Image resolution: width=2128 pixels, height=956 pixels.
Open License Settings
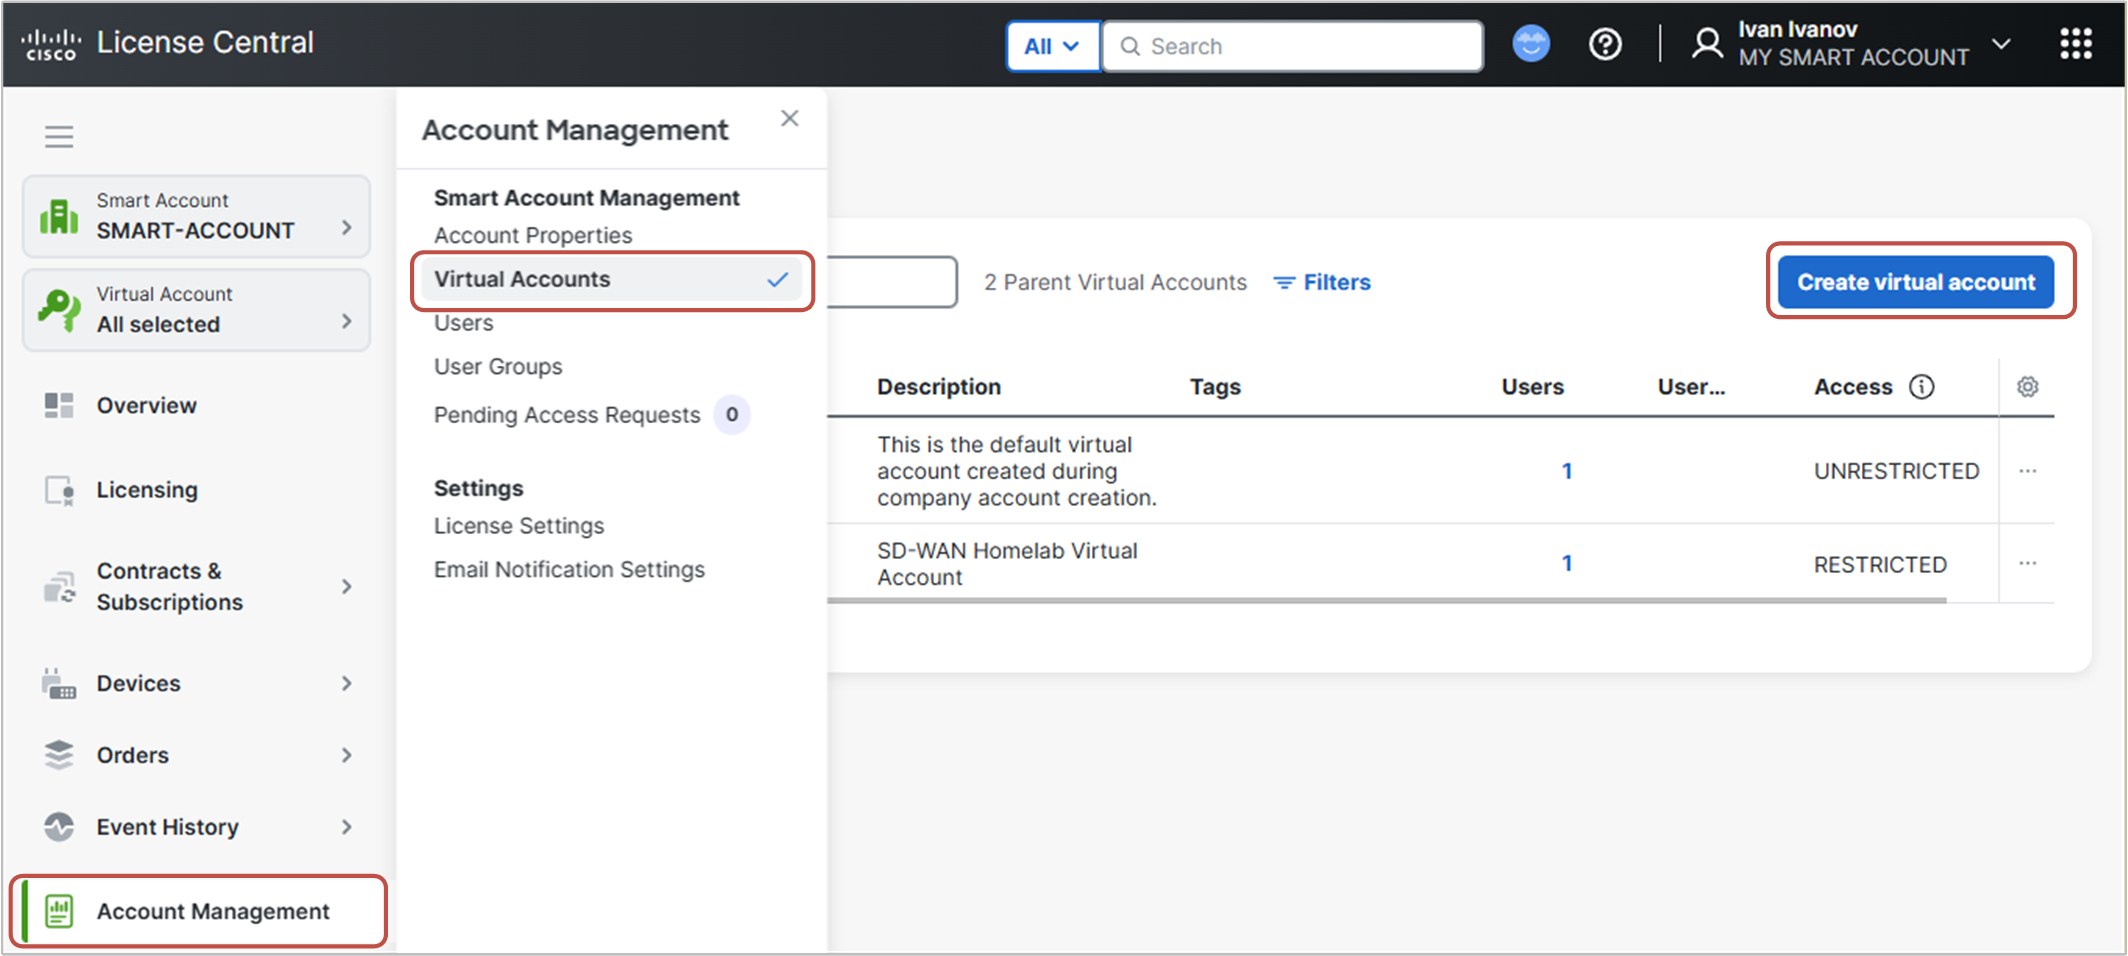(x=518, y=526)
